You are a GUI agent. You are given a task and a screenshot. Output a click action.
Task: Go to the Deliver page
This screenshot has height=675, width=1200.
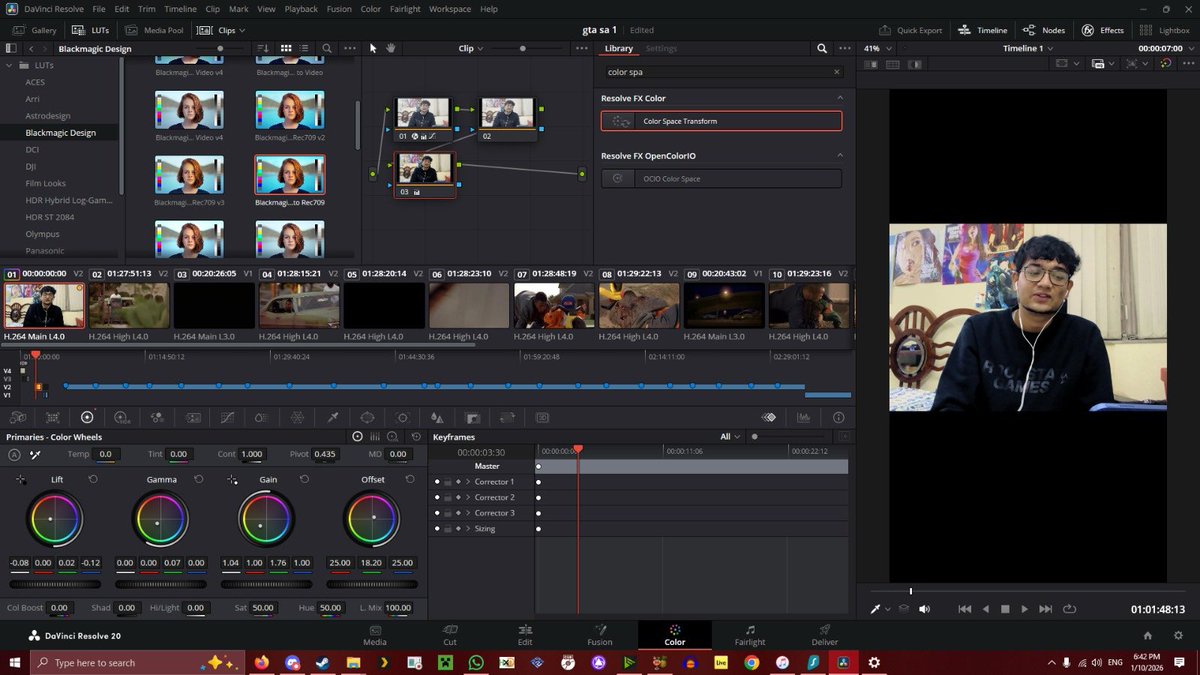[x=825, y=634]
